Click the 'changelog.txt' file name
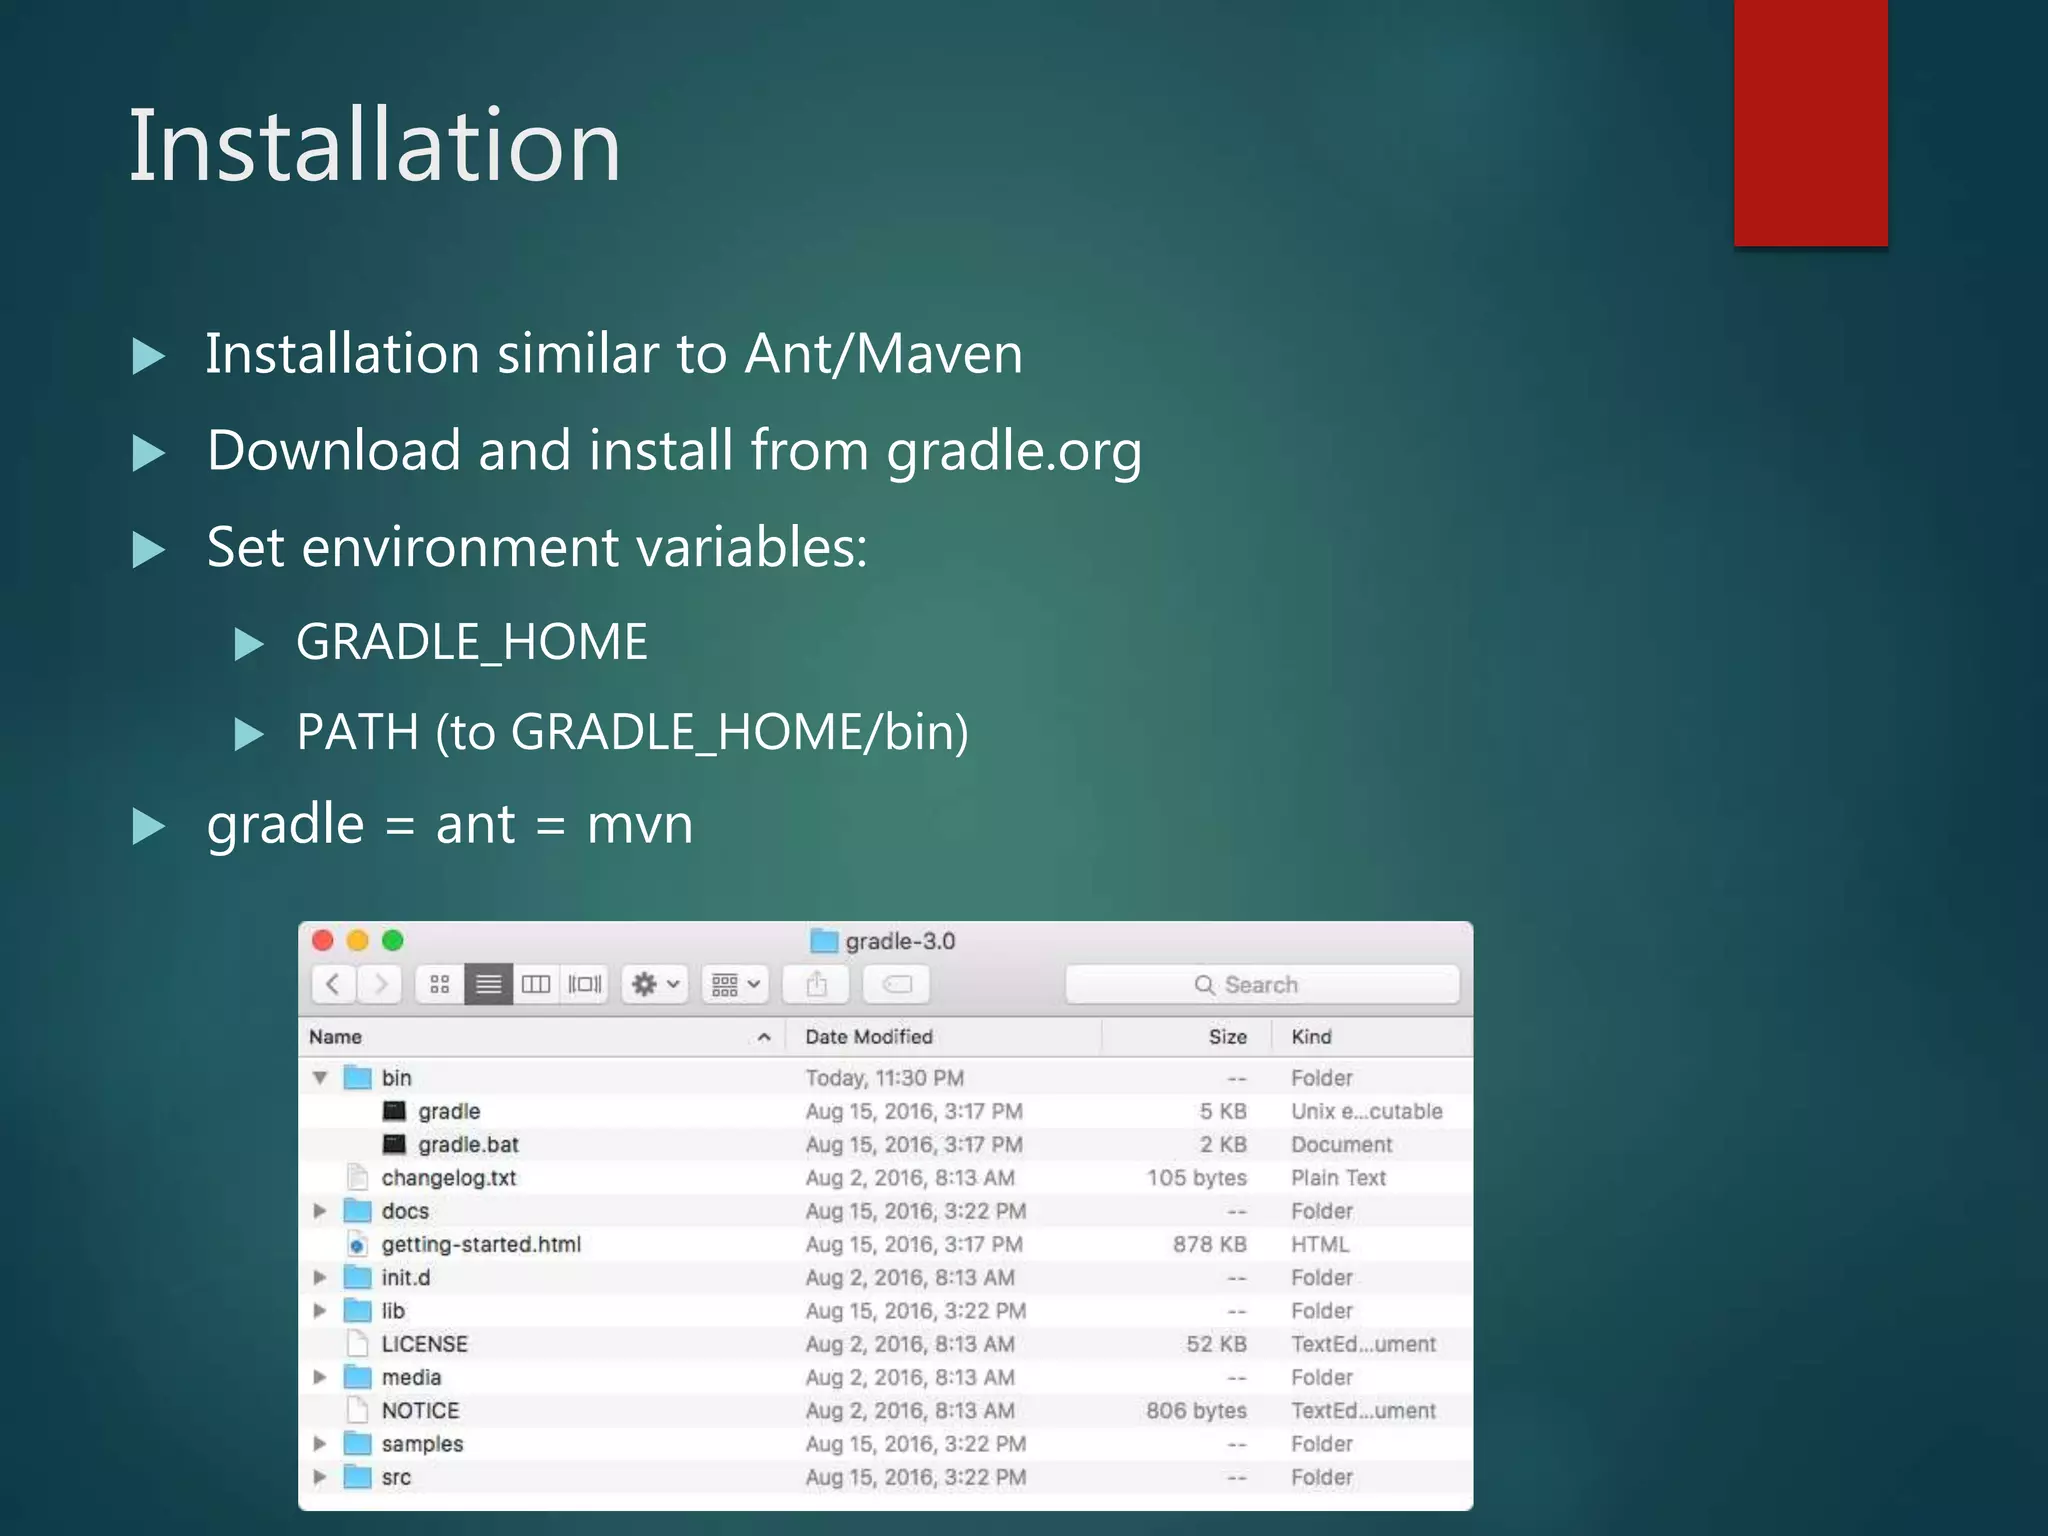 click(449, 1178)
